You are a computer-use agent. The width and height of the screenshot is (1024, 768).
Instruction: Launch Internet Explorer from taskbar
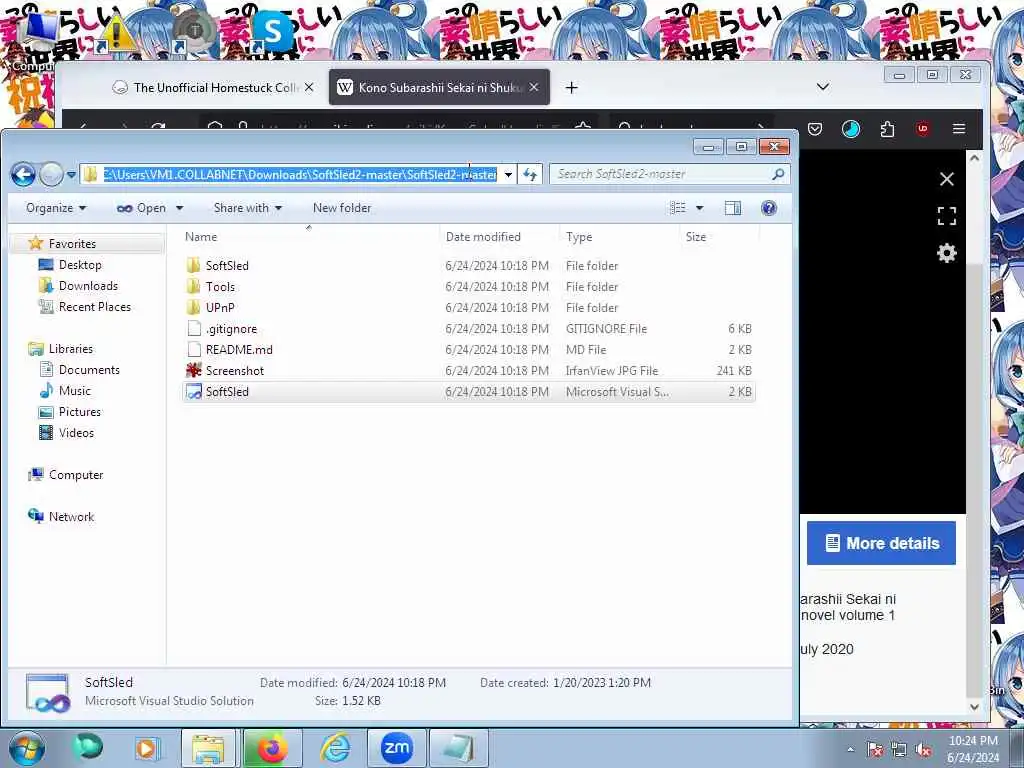click(x=336, y=748)
